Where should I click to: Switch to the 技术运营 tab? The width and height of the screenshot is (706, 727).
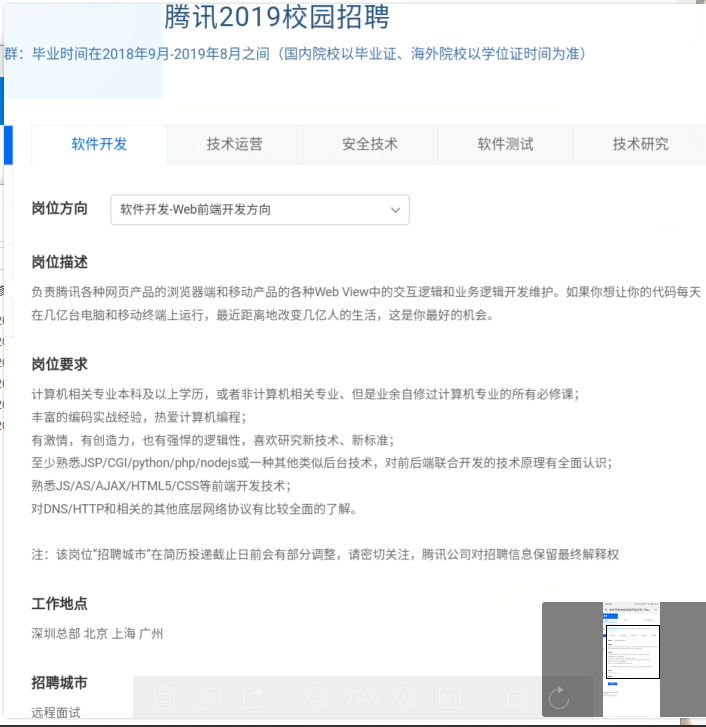[235, 144]
